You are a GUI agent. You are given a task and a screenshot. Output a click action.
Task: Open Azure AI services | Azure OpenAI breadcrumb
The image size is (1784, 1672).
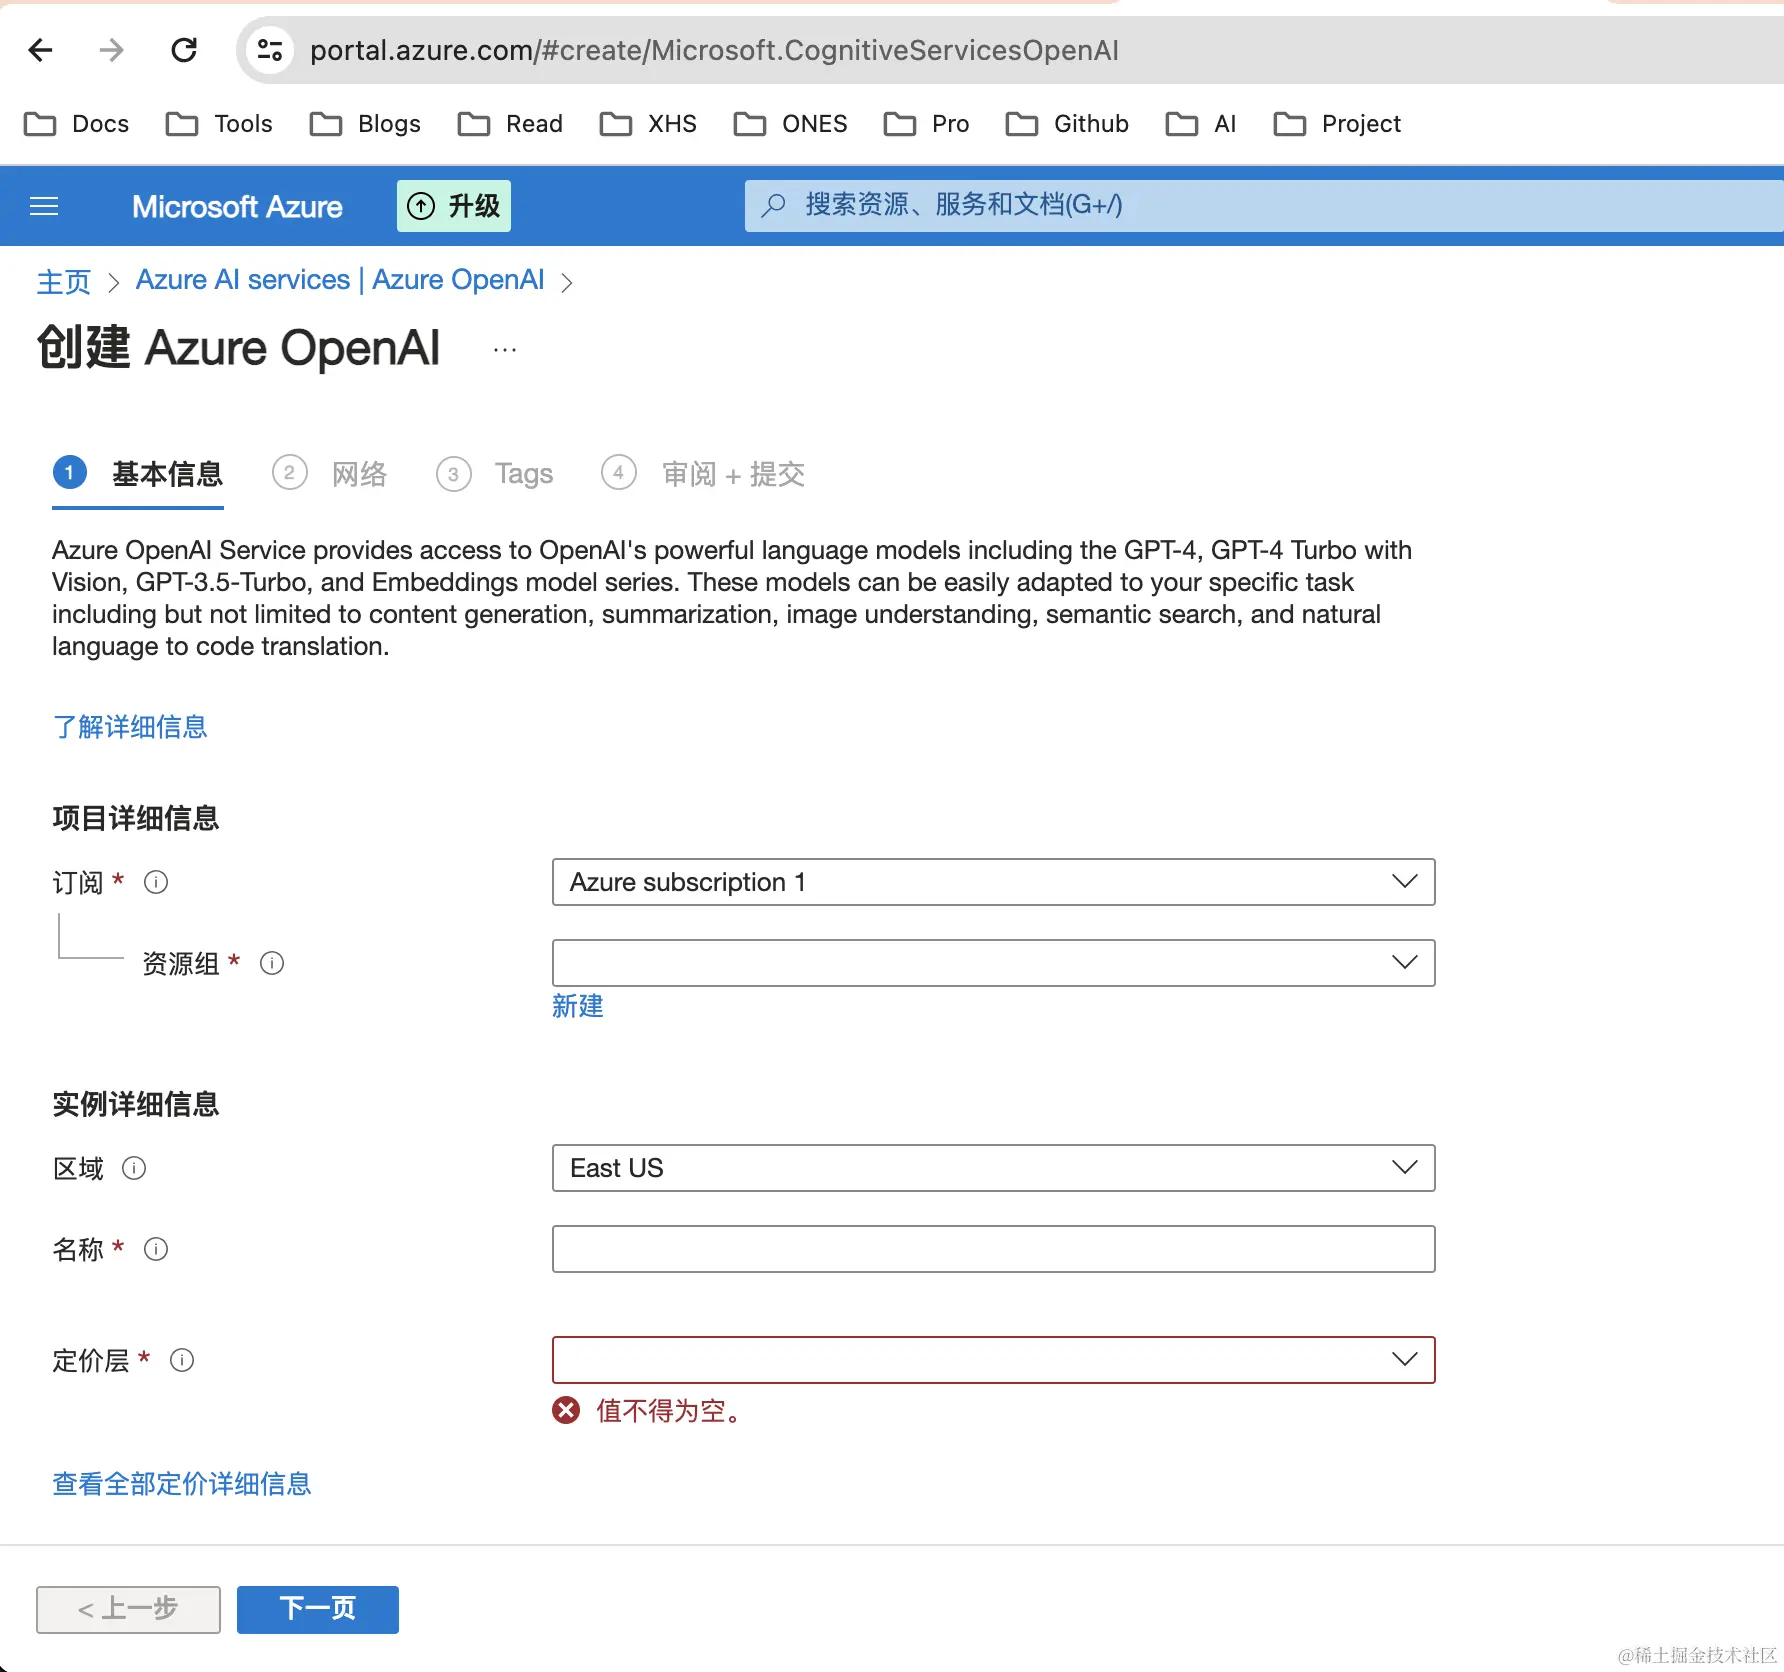(x=340, y=280)
